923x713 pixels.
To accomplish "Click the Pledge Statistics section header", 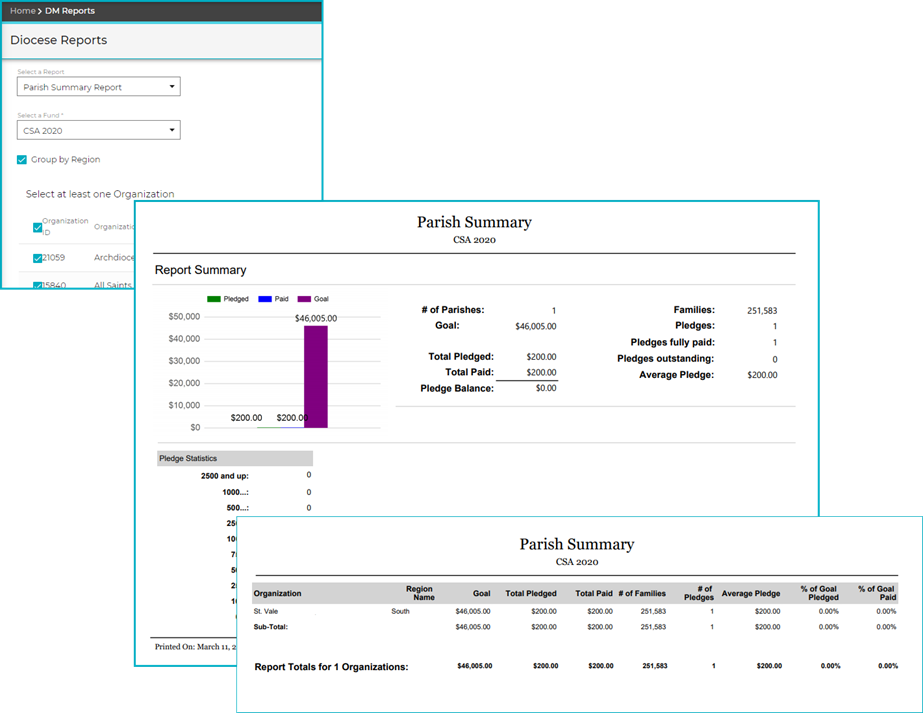I will coord(235,459).
